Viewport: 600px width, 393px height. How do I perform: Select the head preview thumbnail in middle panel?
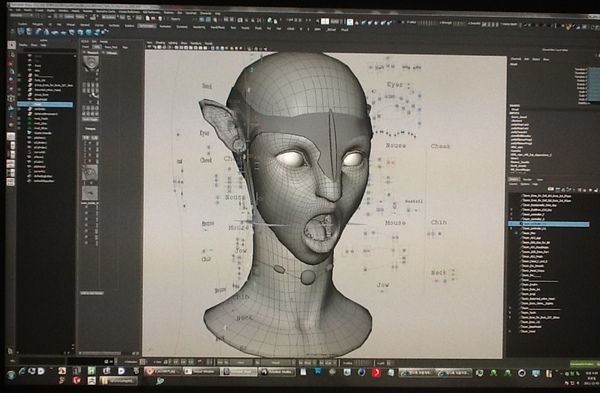coord(91,63)
